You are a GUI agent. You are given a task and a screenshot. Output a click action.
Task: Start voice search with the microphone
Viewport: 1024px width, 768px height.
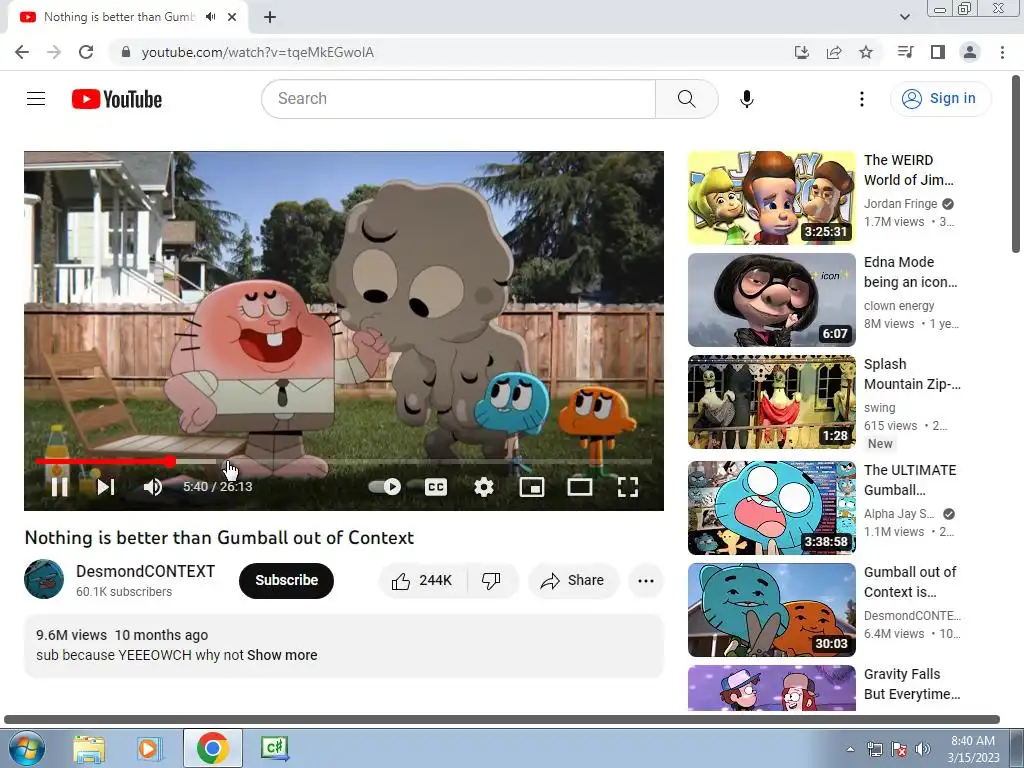[x=746, y=99]
